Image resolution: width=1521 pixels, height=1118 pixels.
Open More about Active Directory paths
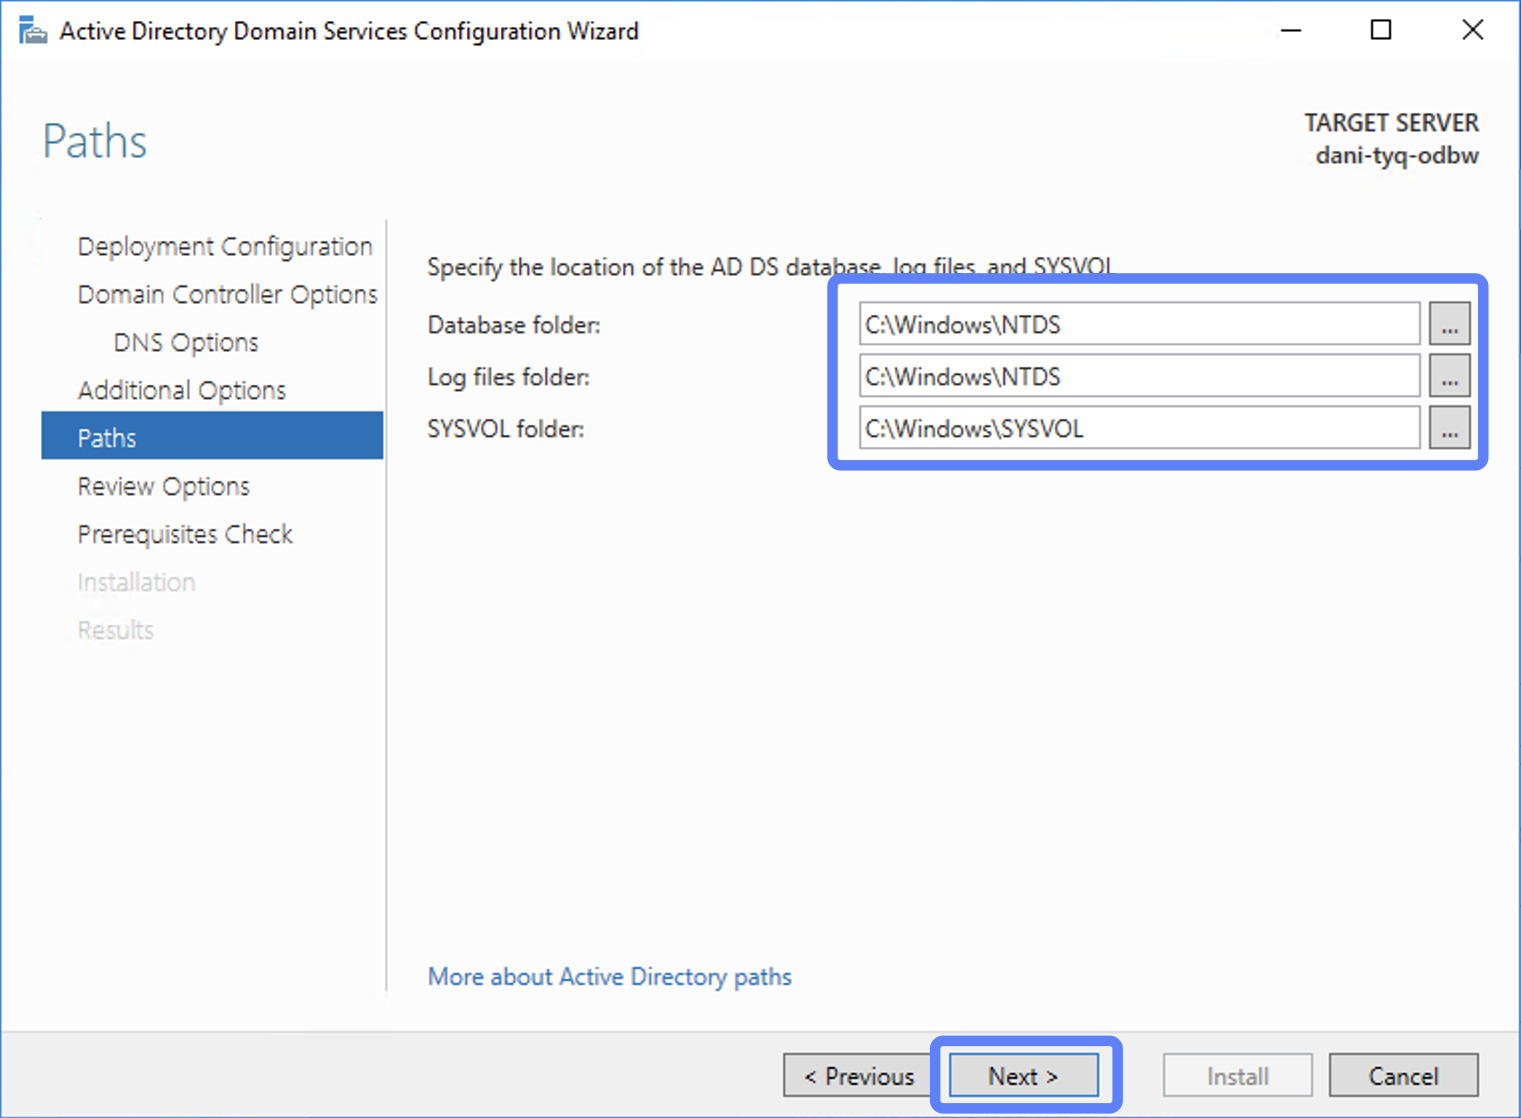coord(609,977)
